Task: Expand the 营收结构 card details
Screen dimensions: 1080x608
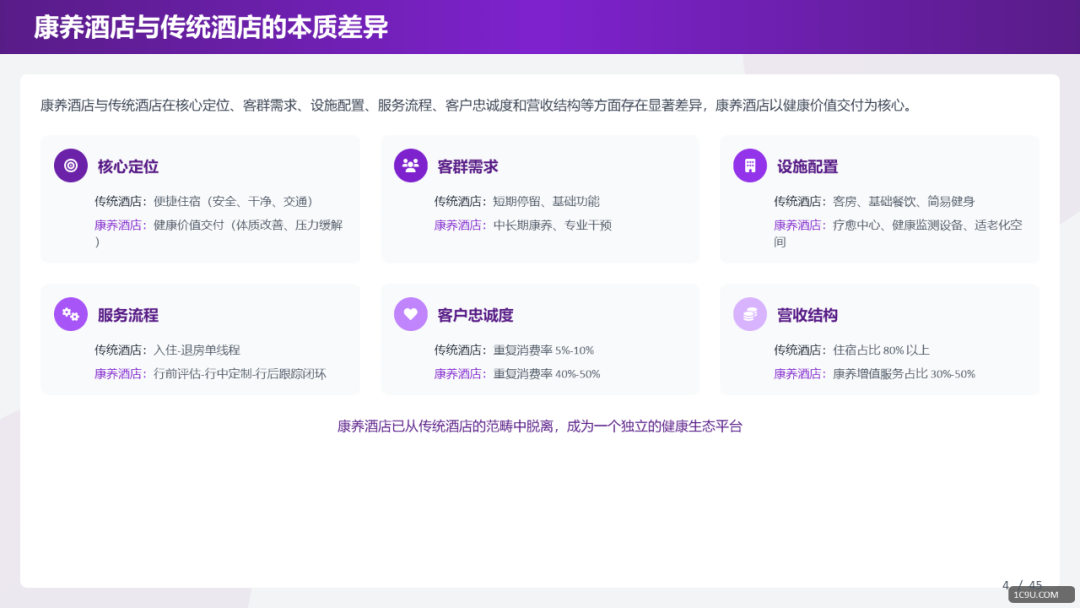Action: click(x=880, y=340)
